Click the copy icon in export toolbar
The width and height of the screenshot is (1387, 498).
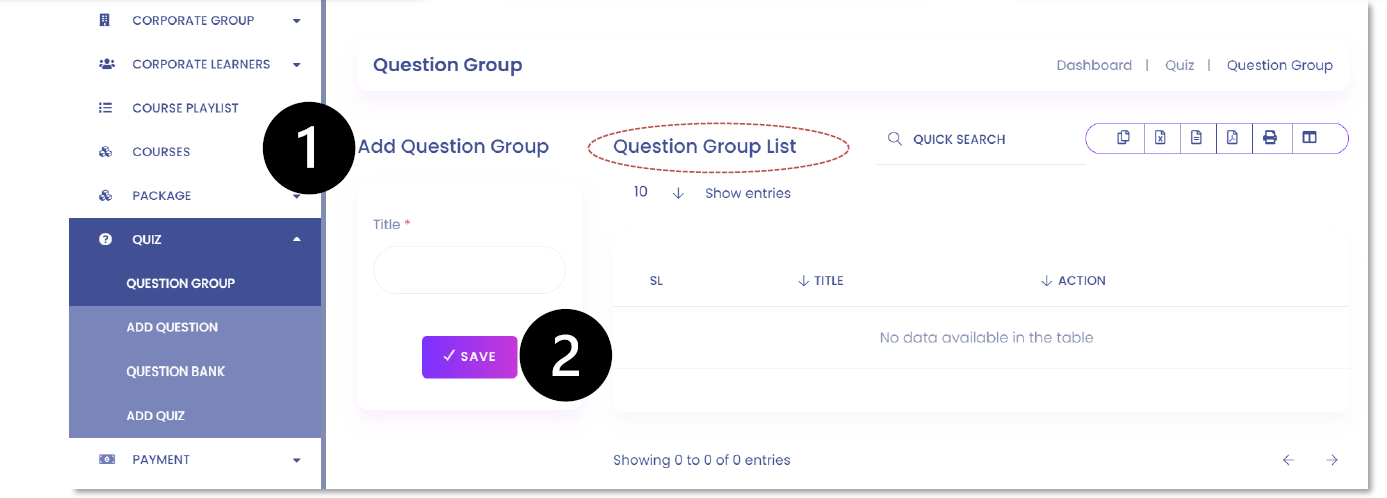tap(1124, 138)
